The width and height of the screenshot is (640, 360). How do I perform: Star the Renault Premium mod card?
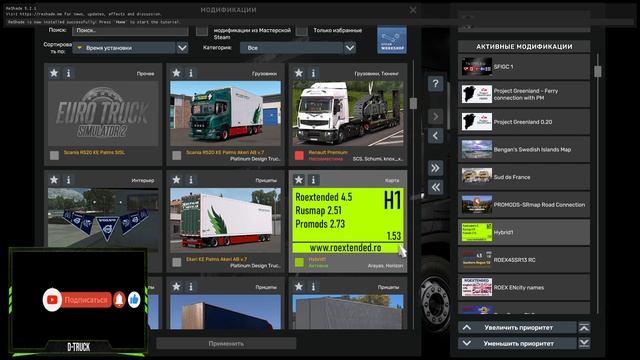[299, 73]
